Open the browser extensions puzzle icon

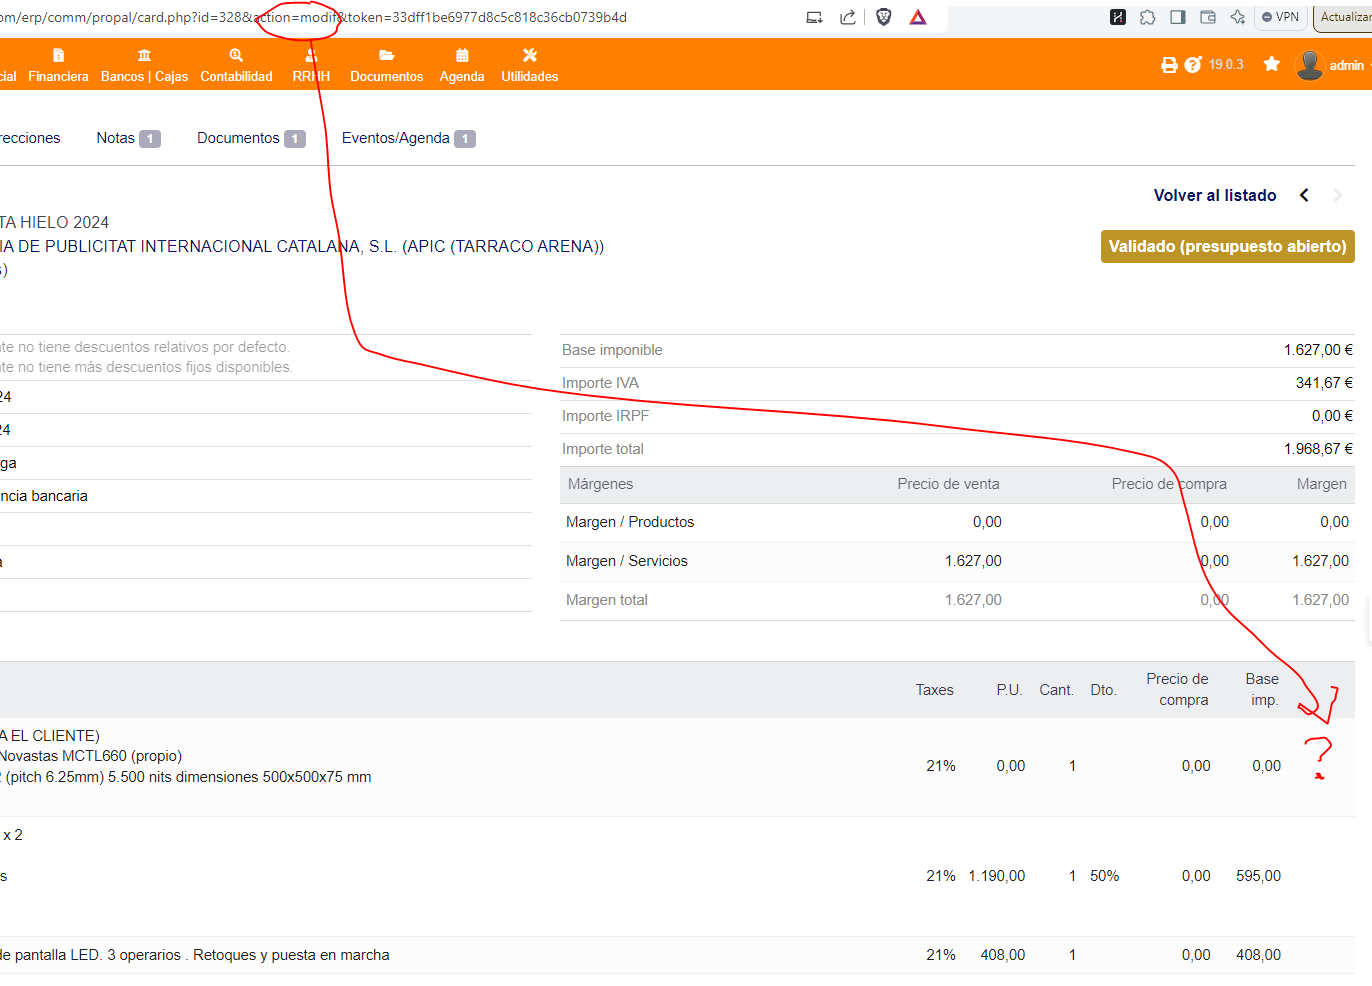coord(1147,17)
